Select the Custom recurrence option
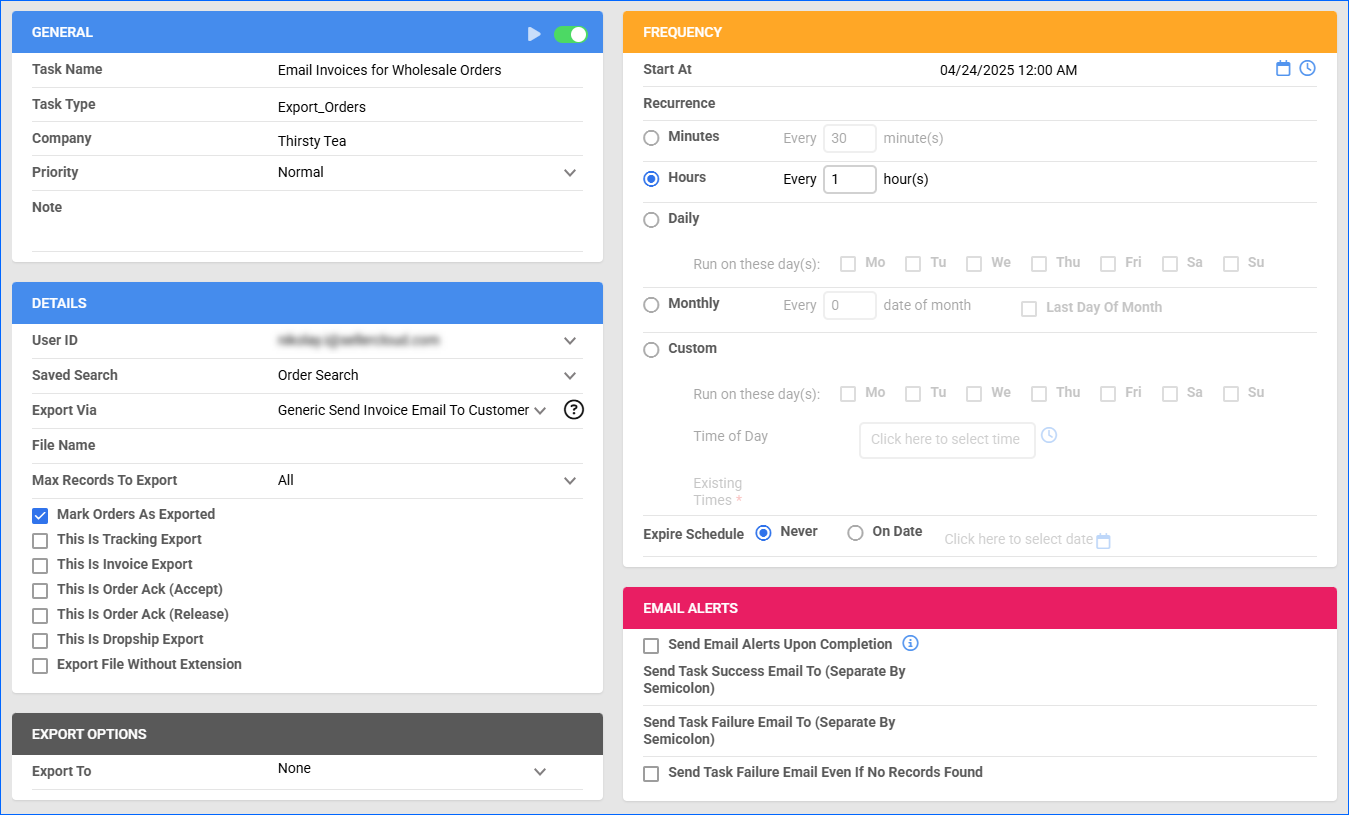Image resolution: width=1349 pixels, height=815 pixels. tap(651, 350)
